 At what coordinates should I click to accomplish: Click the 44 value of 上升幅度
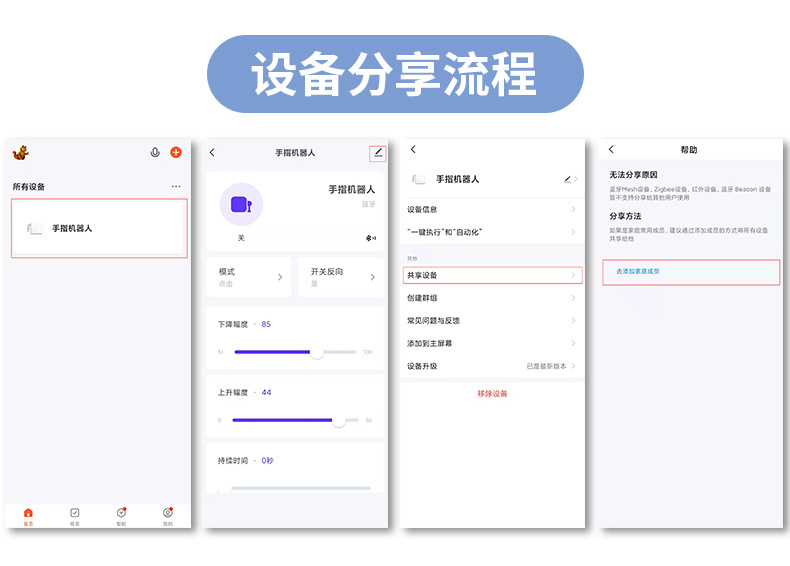click(267, 392)
